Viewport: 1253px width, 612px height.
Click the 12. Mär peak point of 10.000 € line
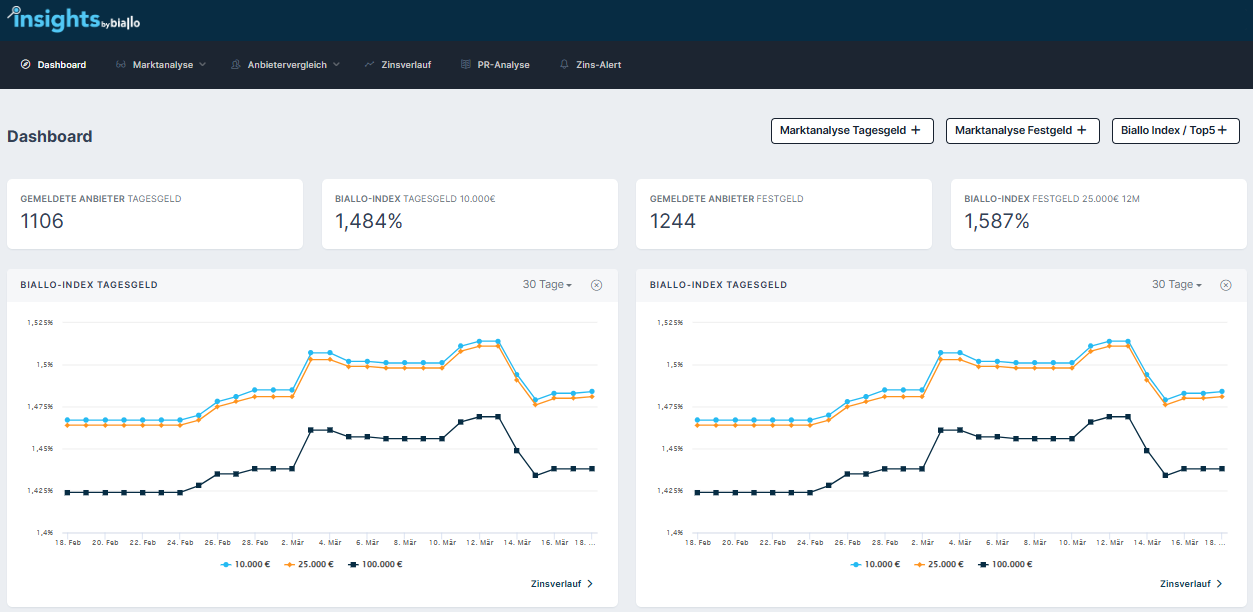(480, 342)
